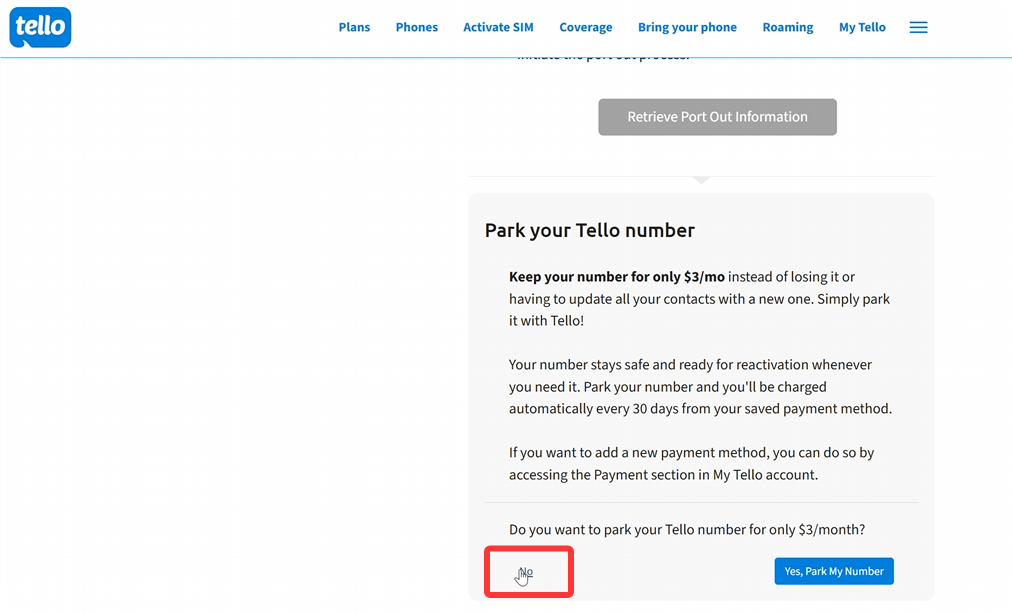Open the Plans menu item
Viewport: 1012px width, 612px height.
tap(354, 28)
